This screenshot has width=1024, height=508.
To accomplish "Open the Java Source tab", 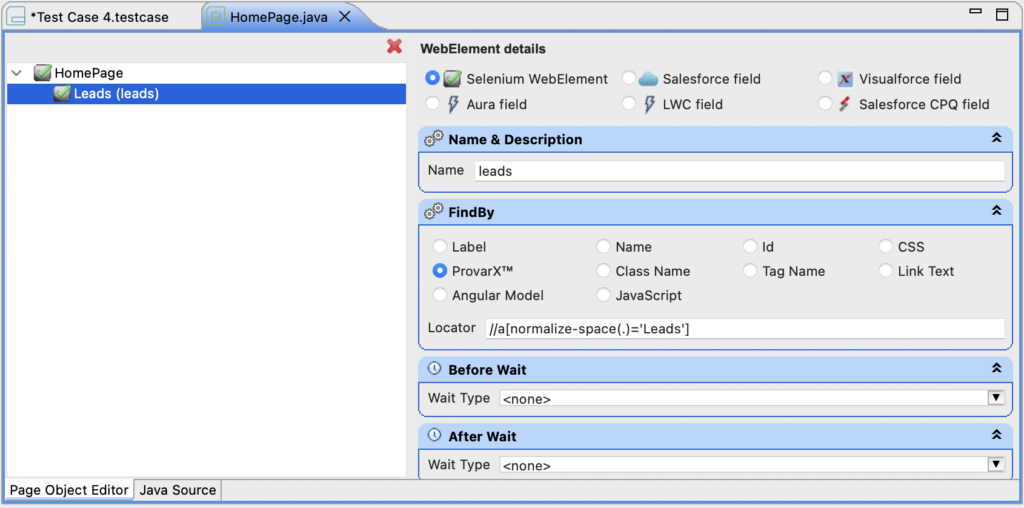I will [178, 490].
